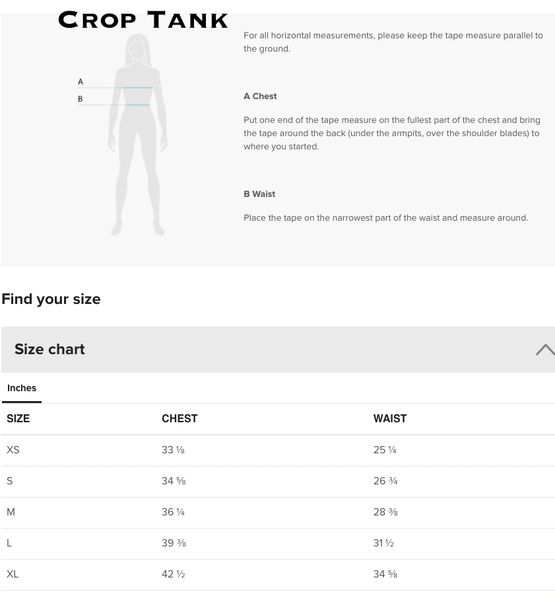555x600 pixels.
Task: Click the WAIST column header
Action: pos(390,418)
